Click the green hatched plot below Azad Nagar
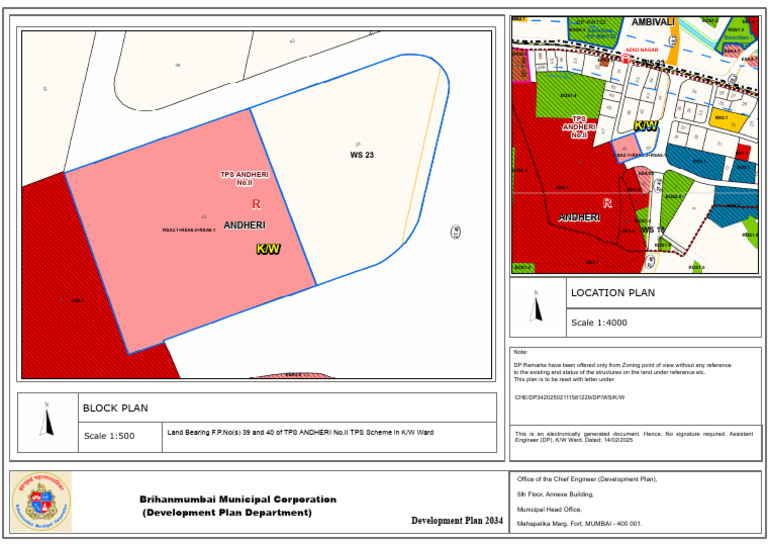 tap(569, 95)
